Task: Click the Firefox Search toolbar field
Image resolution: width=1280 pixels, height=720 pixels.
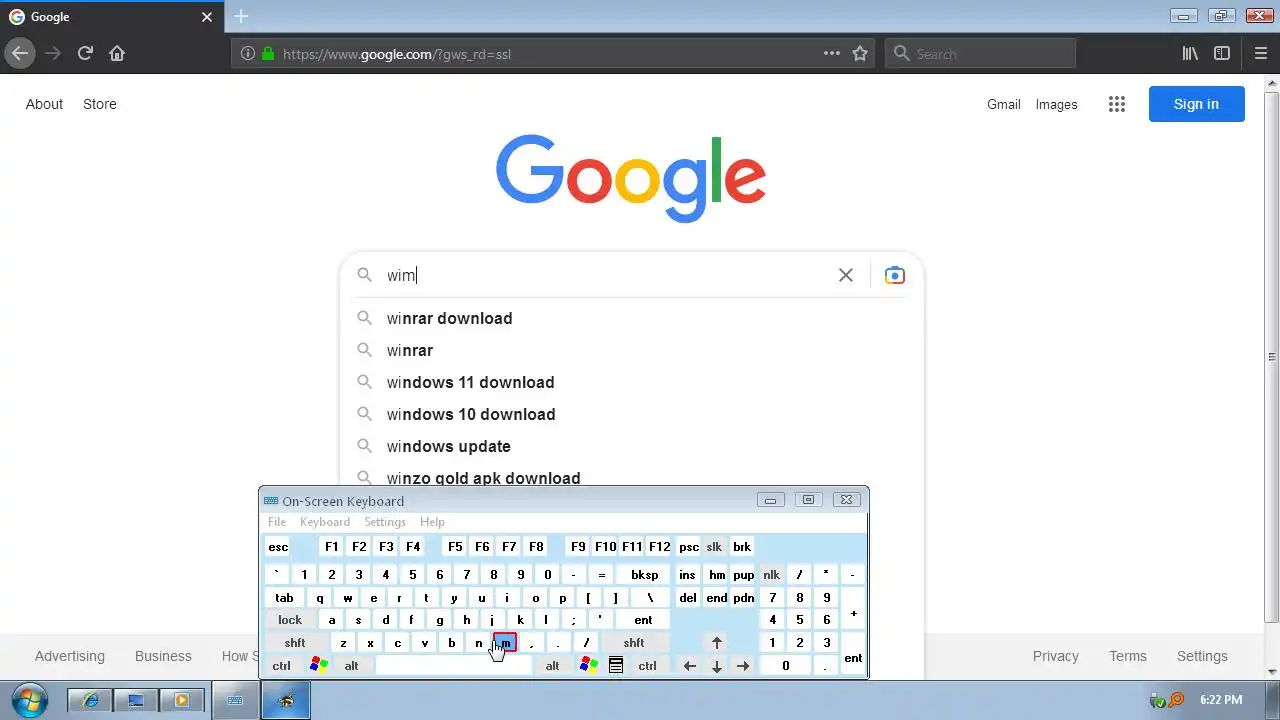Action: (980, 54)
